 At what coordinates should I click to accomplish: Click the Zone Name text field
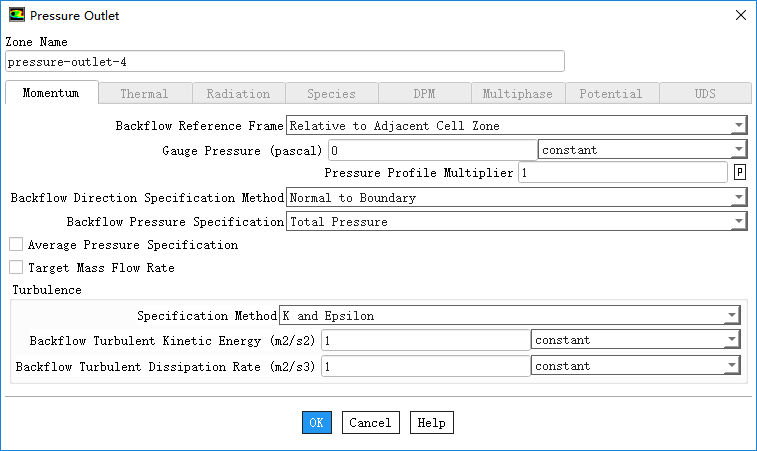[x=284, y=62]
